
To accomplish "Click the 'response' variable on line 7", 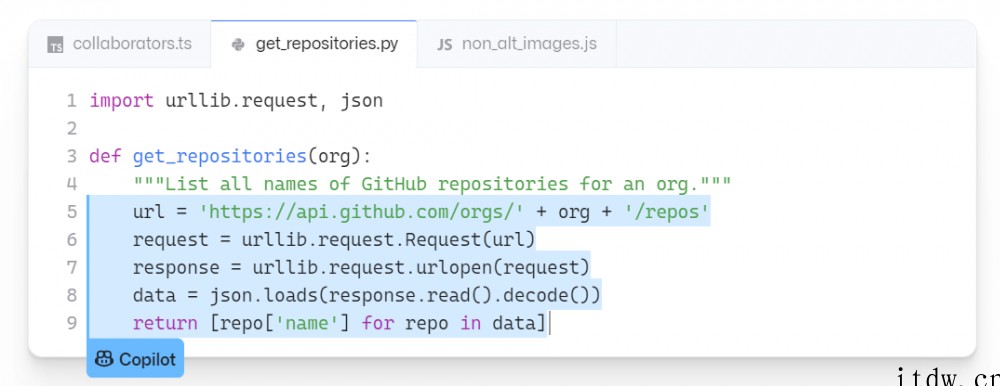I will click(x=176, y=269).
